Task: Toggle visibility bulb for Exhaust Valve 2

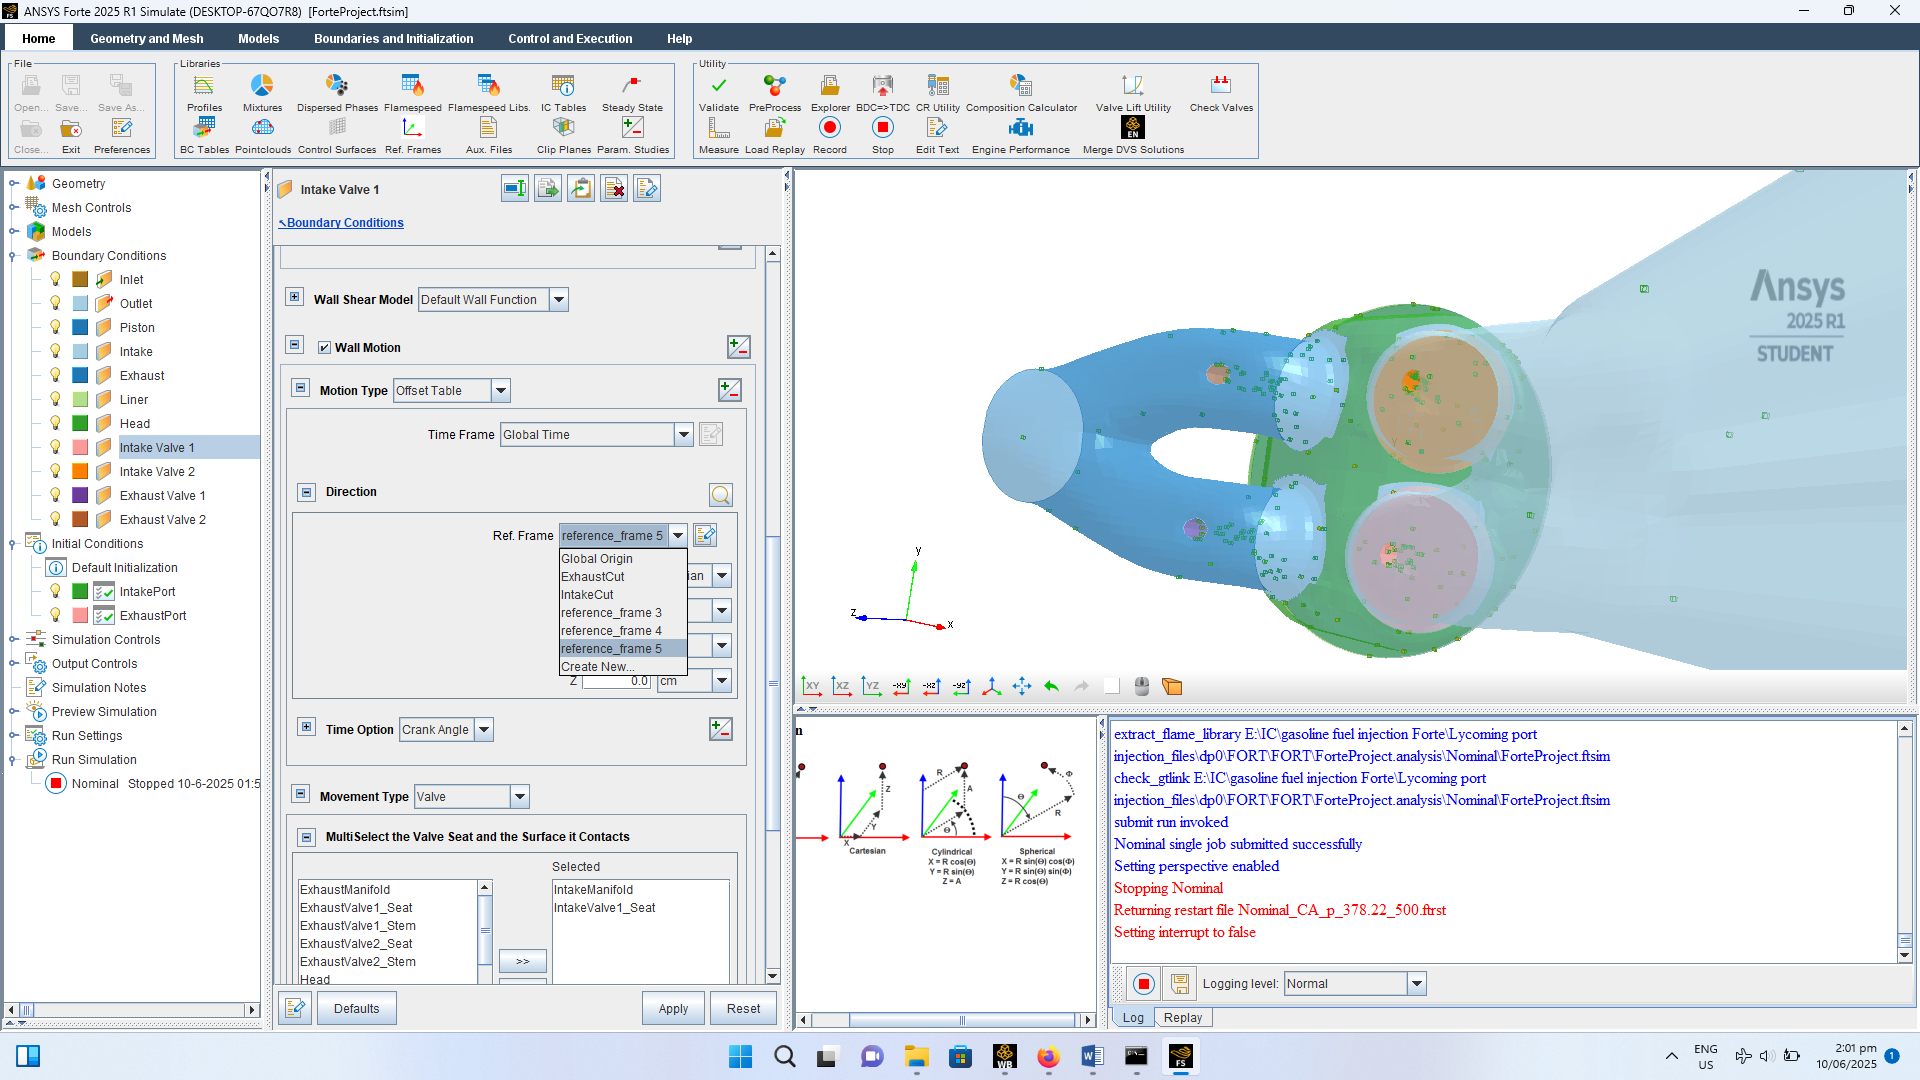Action: pyautogui.click(x=56, y=519)
